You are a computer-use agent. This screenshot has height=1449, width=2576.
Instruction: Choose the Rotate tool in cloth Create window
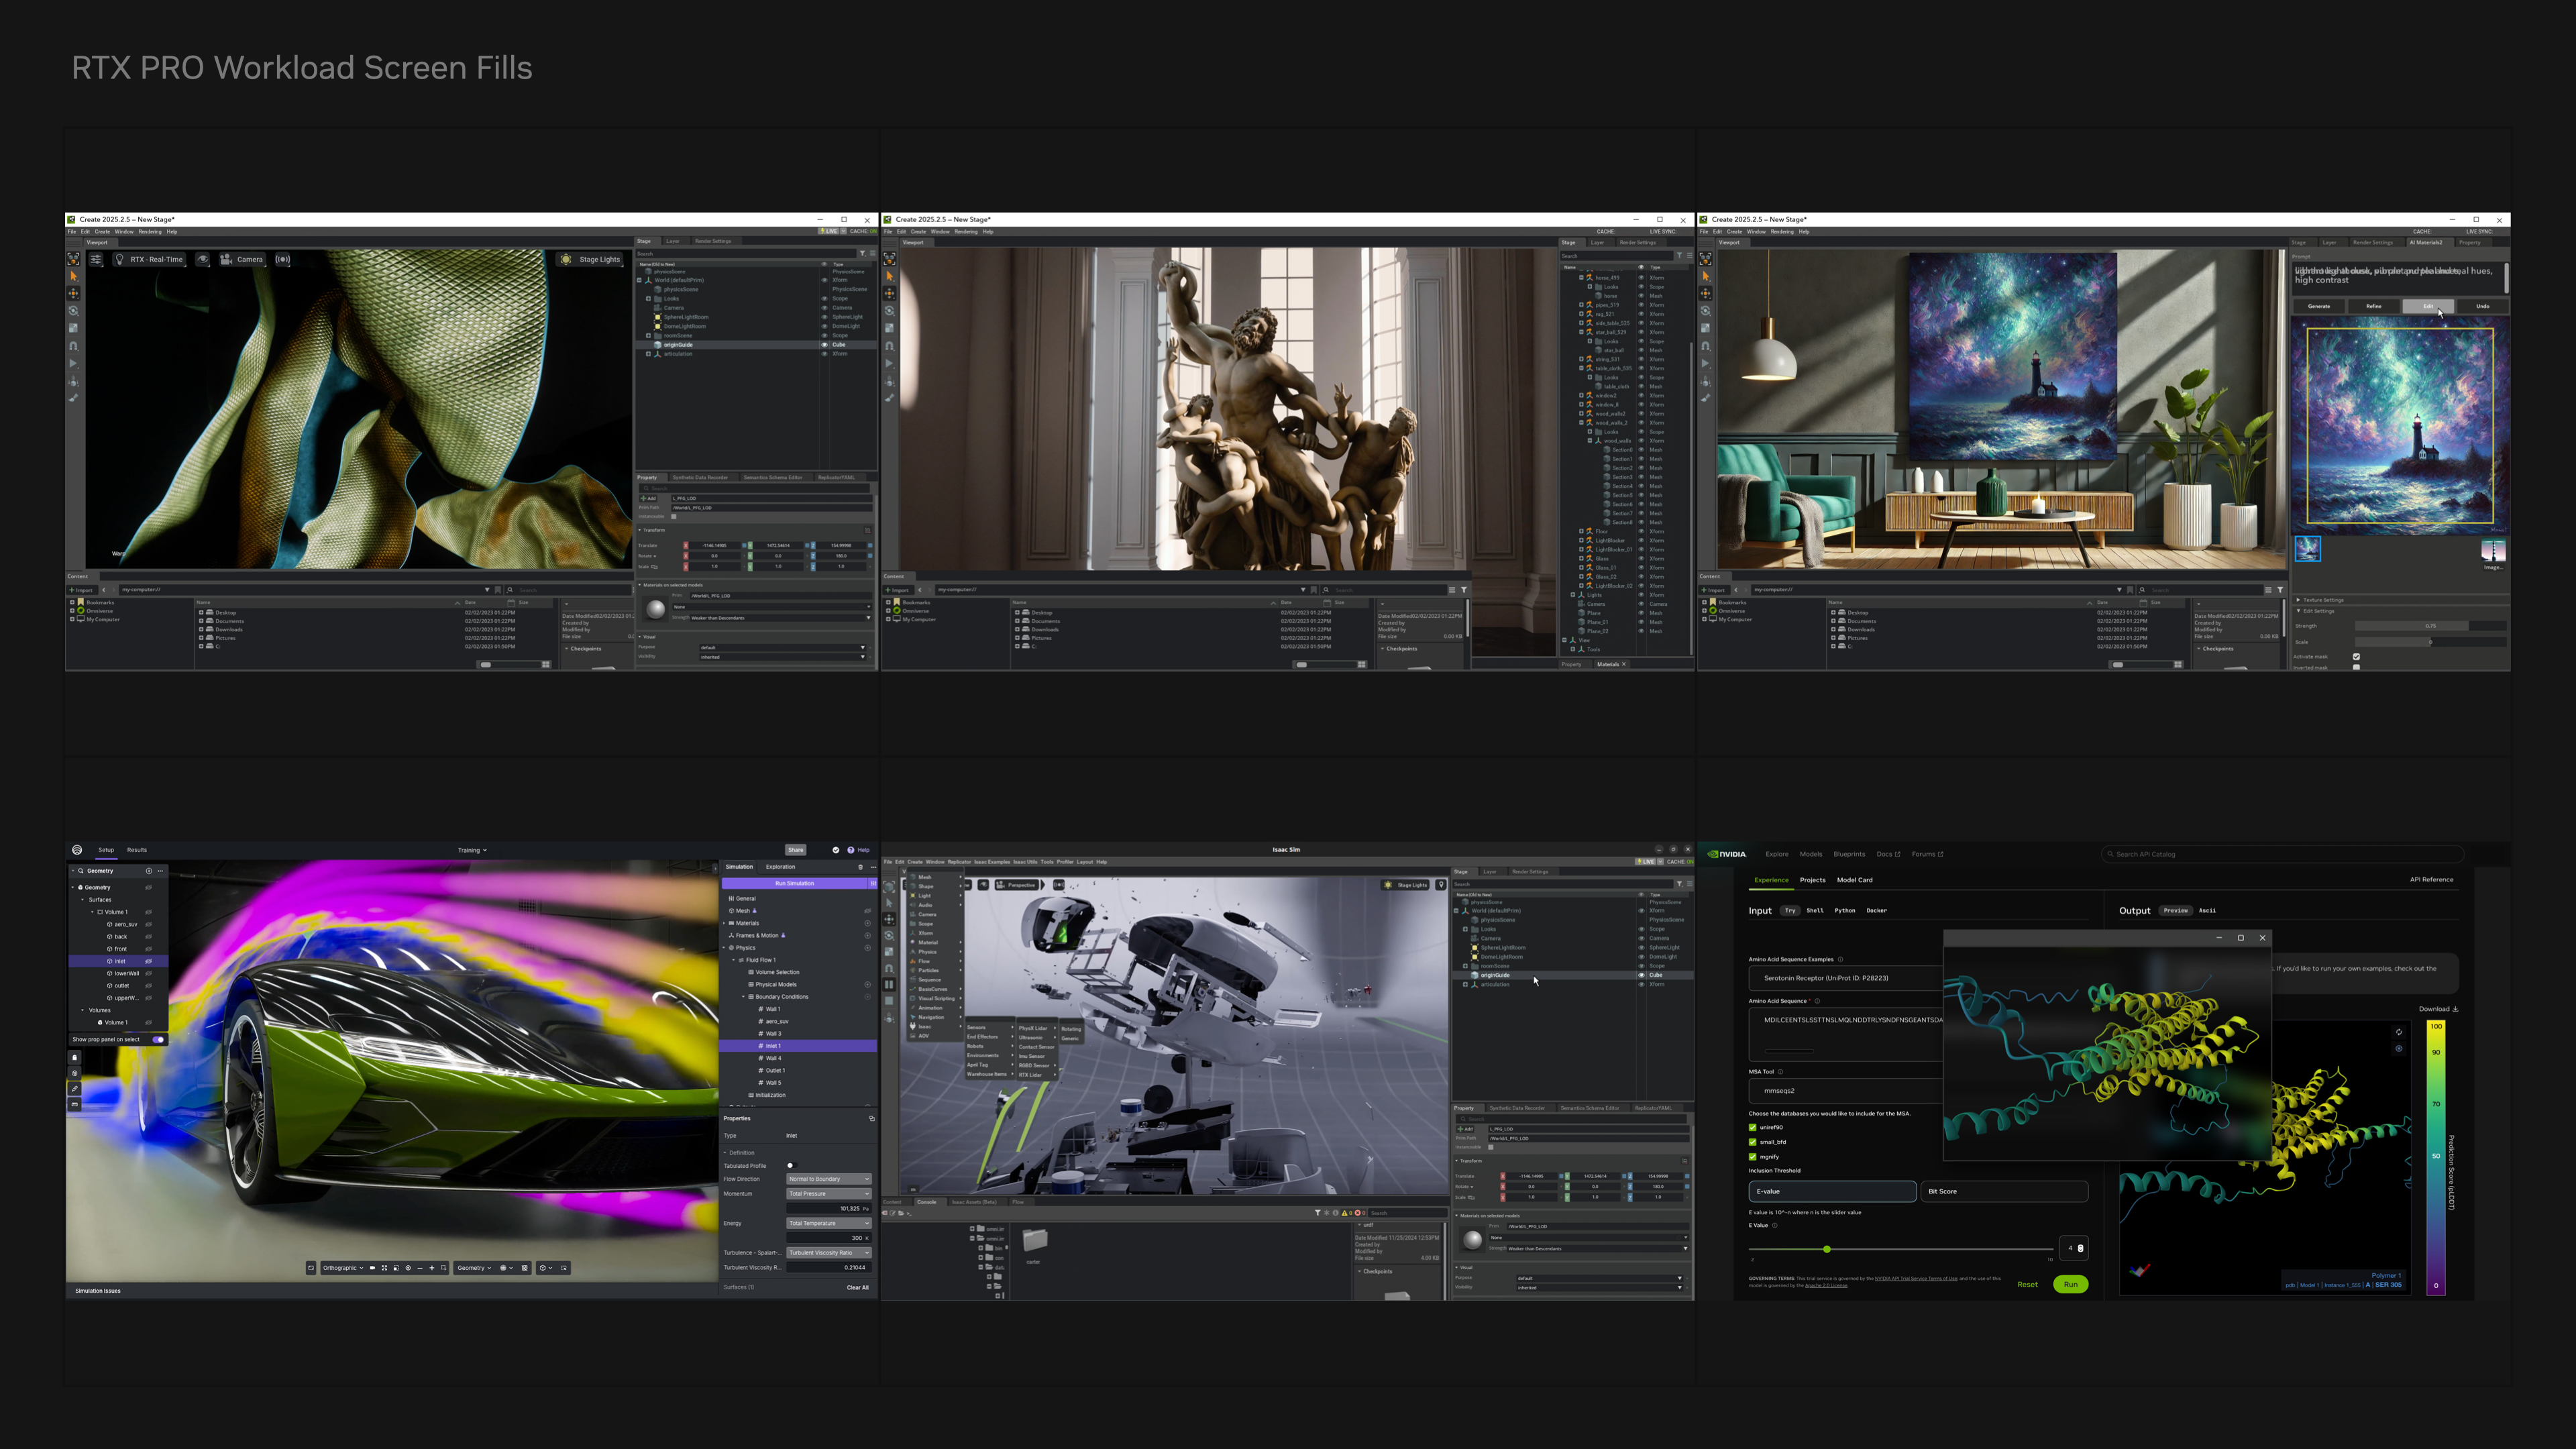point(73,311)
